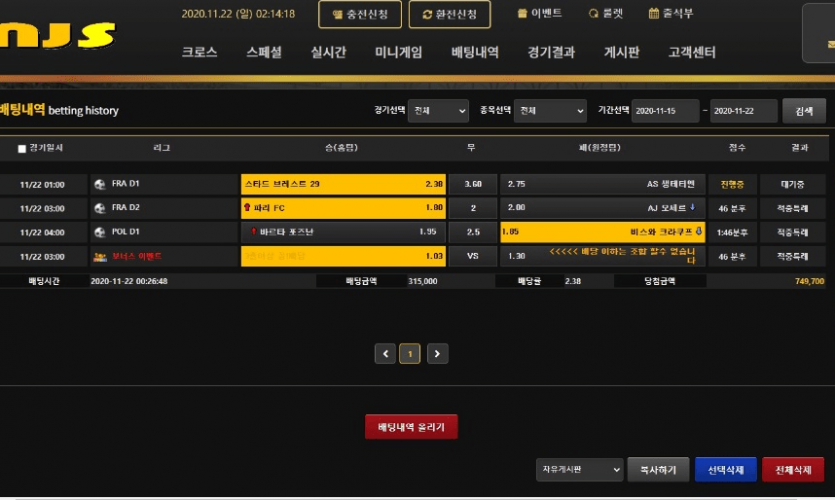Viewport: 835px width, 500px height.
Task: Click the 비스와 크라쿠프 away odds cell
Action: 602,232
